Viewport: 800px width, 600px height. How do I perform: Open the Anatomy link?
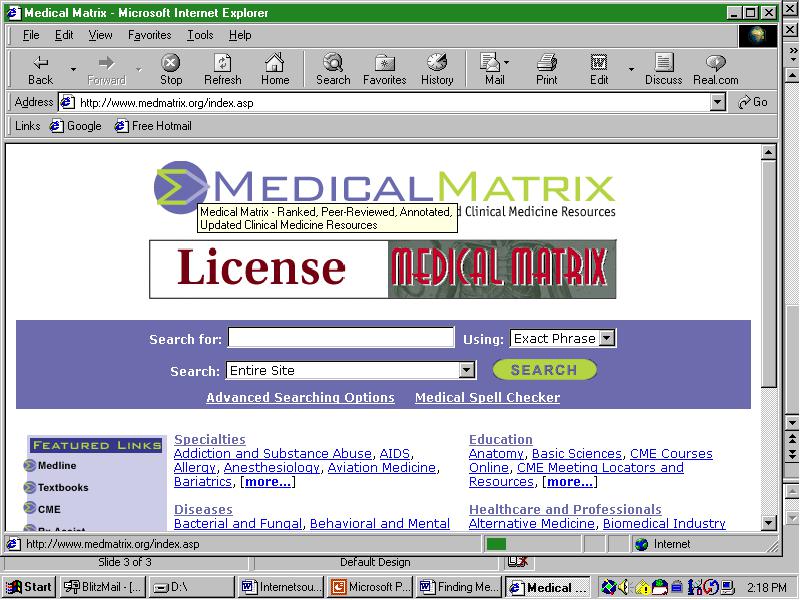(496, 454)
